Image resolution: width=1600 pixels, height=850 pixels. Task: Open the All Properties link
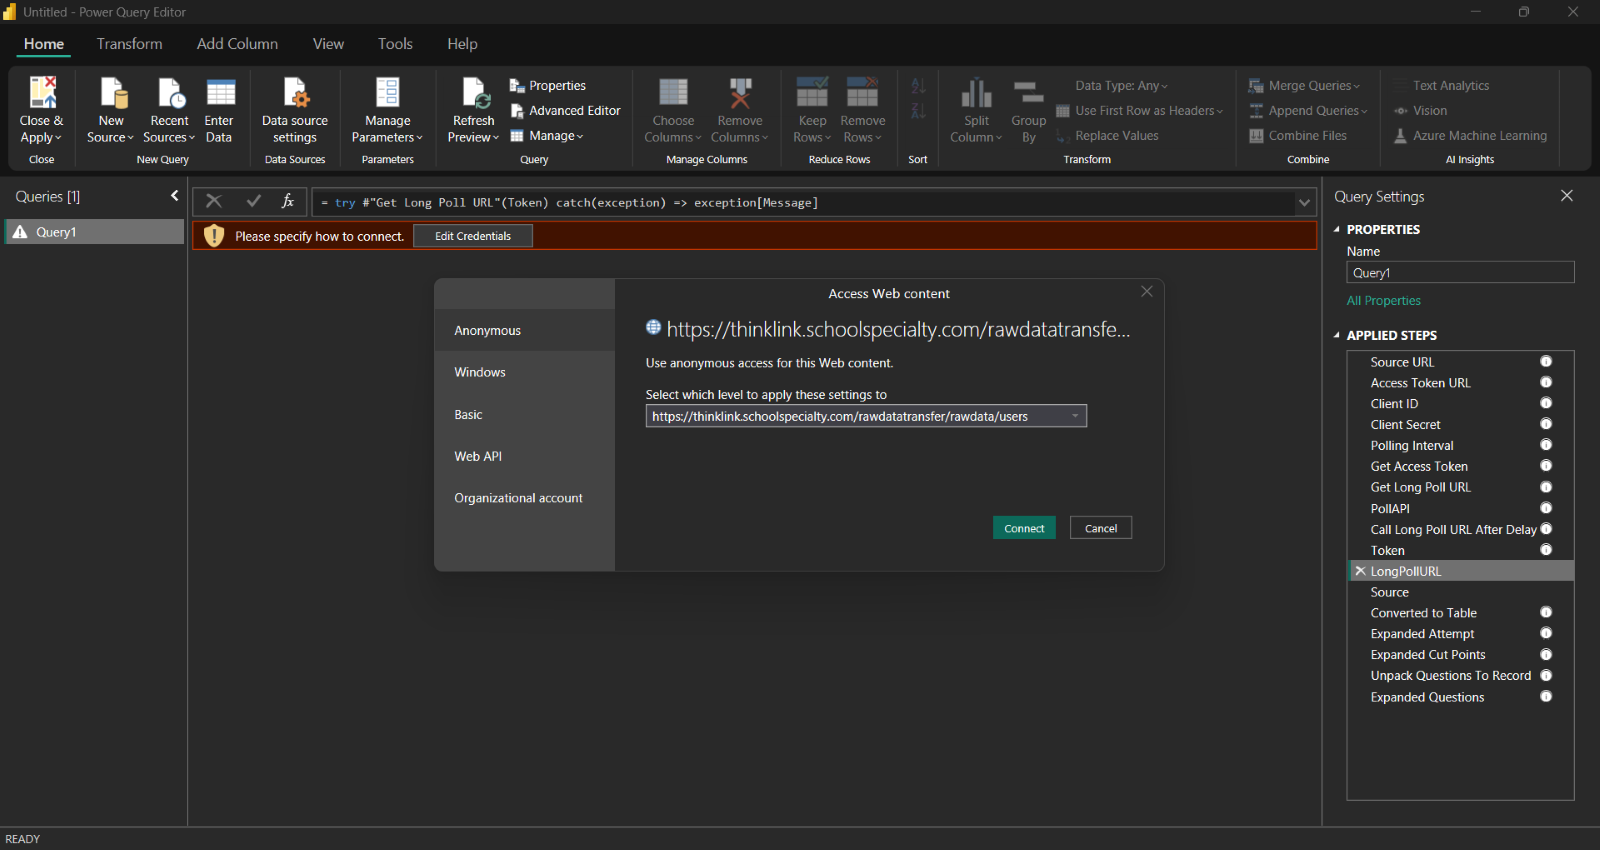(1383, 301)
